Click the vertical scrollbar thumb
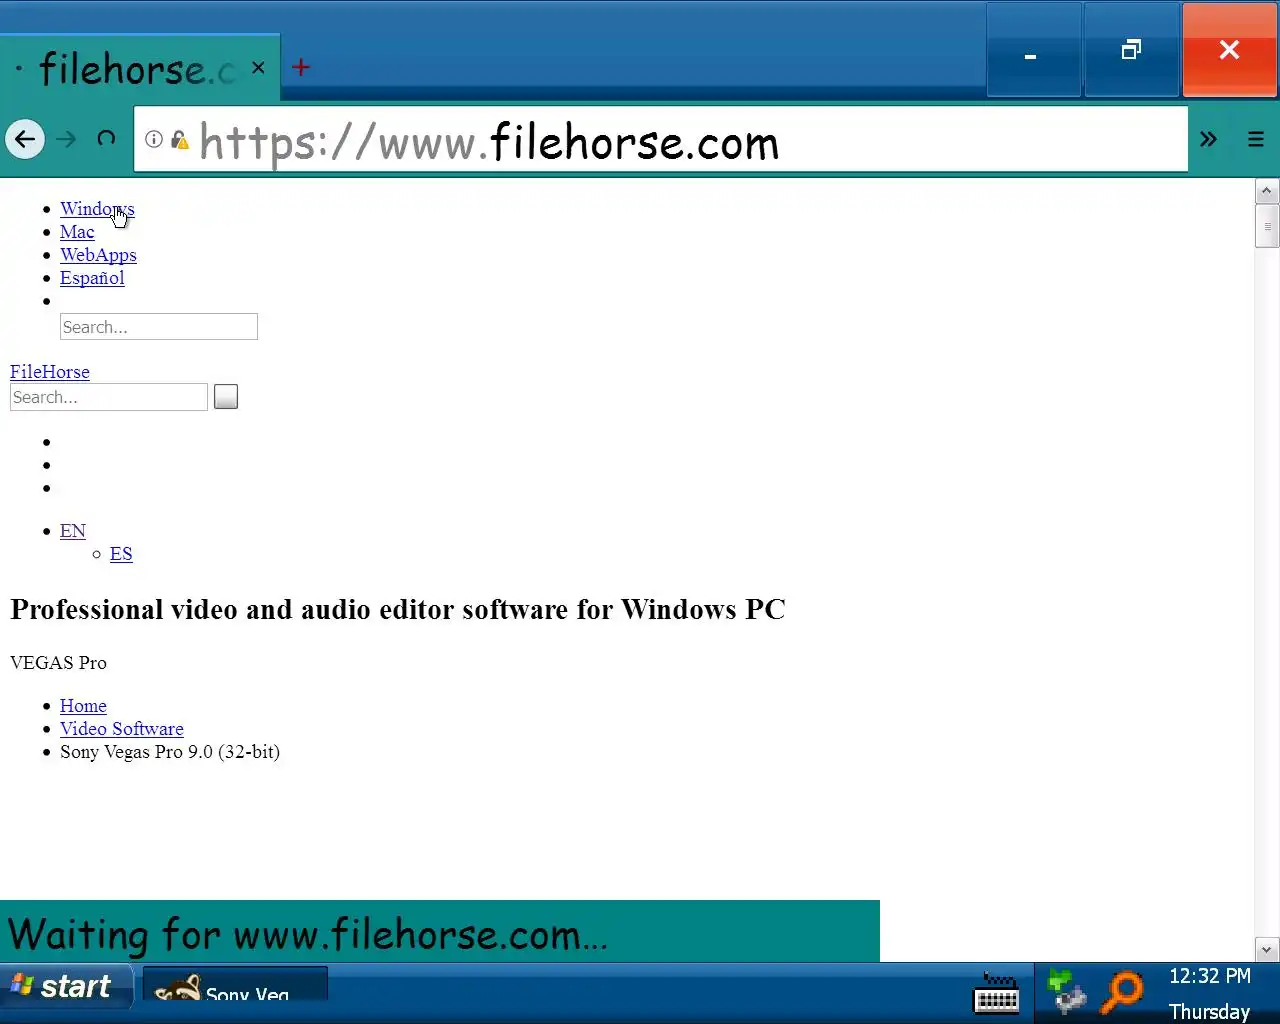This screenshot has height=1024, width=1280. (x=1267, y=225)
